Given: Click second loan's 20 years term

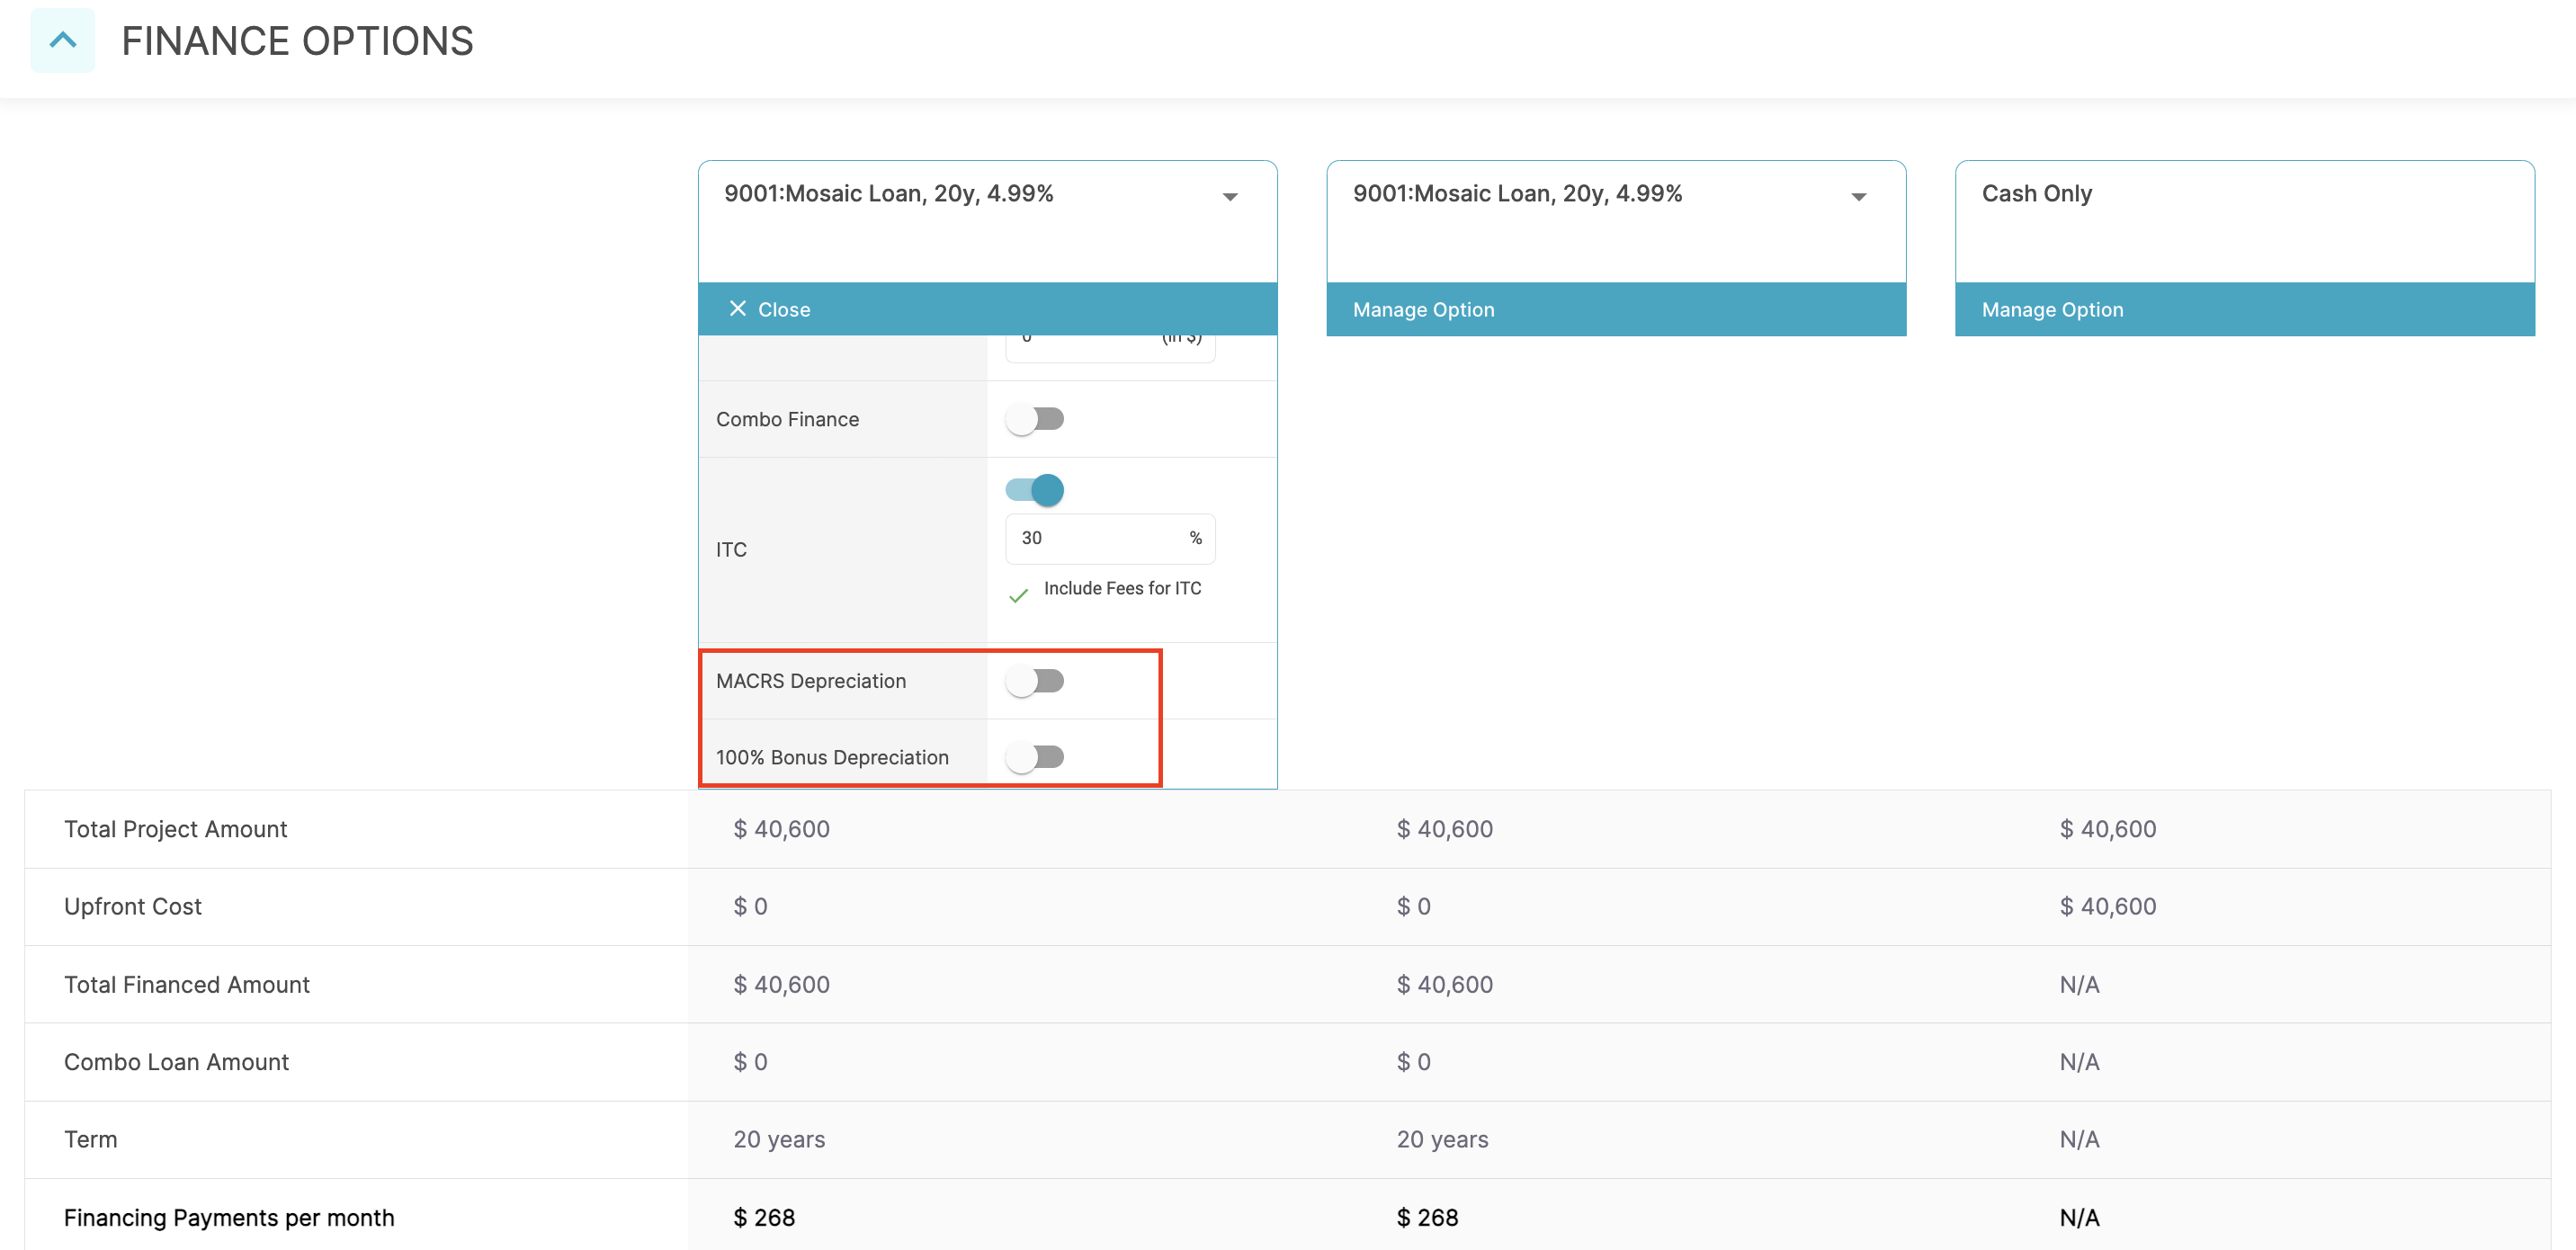Looking at the screenshot, I should [x=1442, y=1140].
